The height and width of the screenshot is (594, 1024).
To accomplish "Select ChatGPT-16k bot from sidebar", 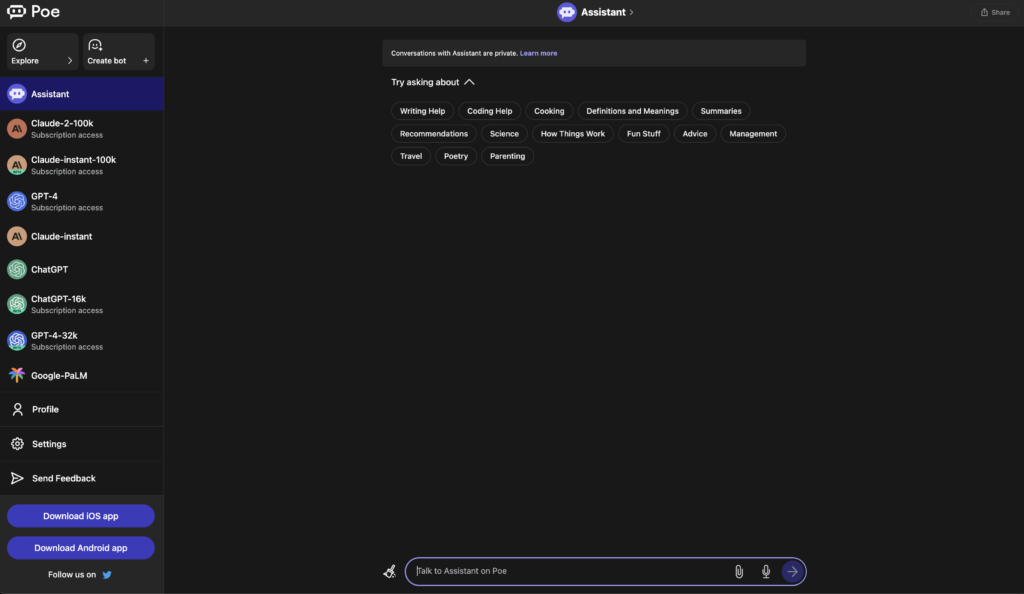I will pos(82,304).
